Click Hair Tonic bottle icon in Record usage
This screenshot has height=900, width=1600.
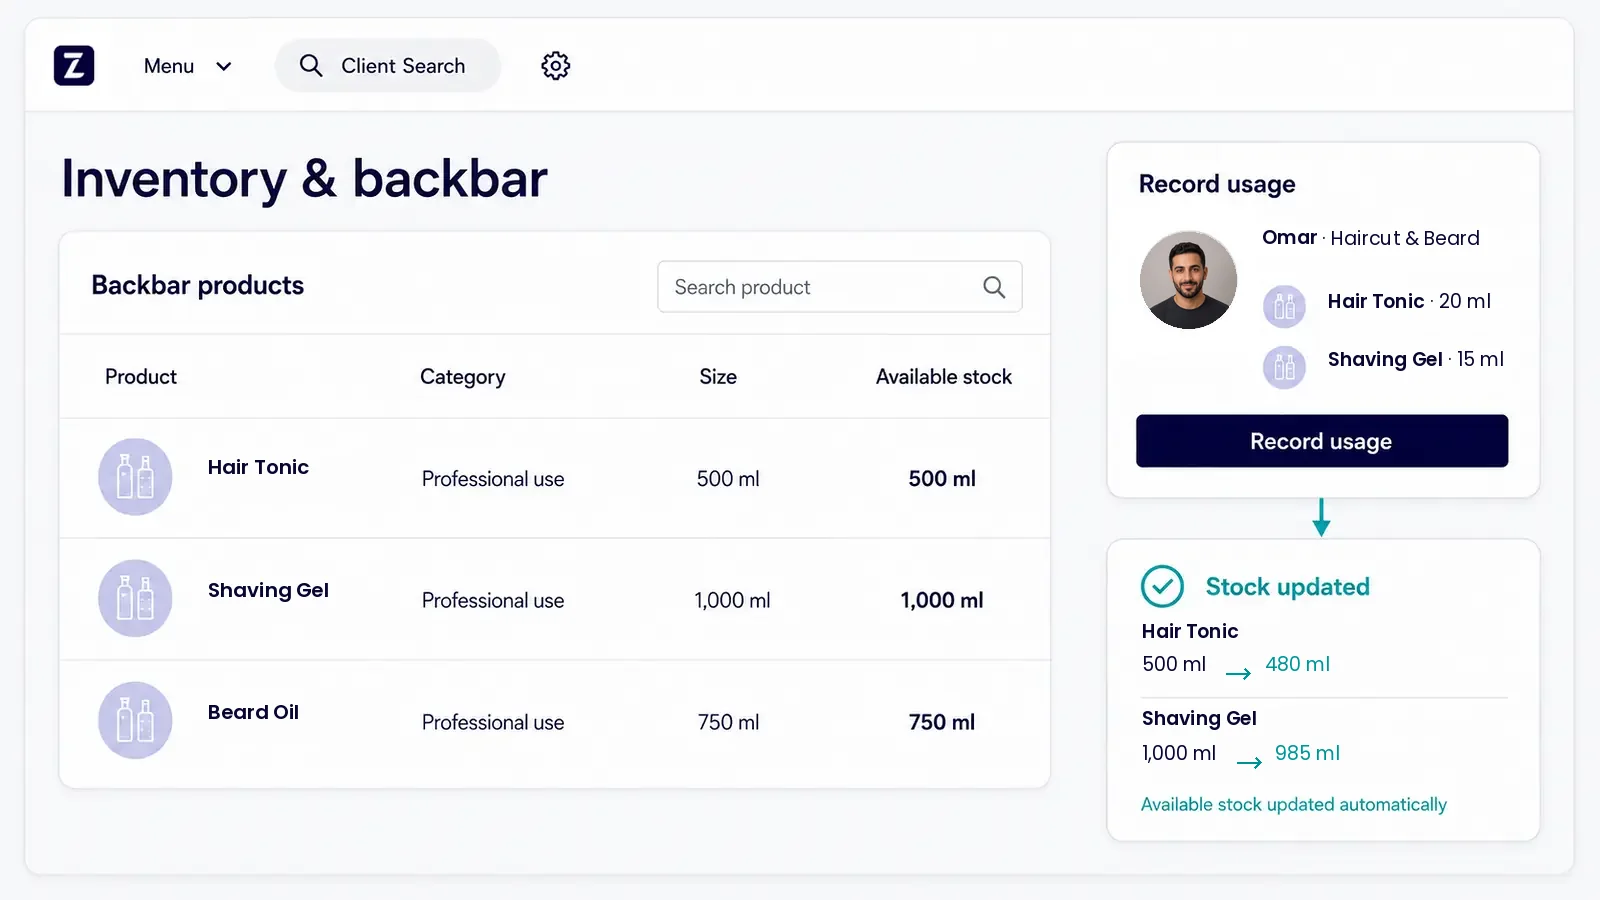(1284, 307)
